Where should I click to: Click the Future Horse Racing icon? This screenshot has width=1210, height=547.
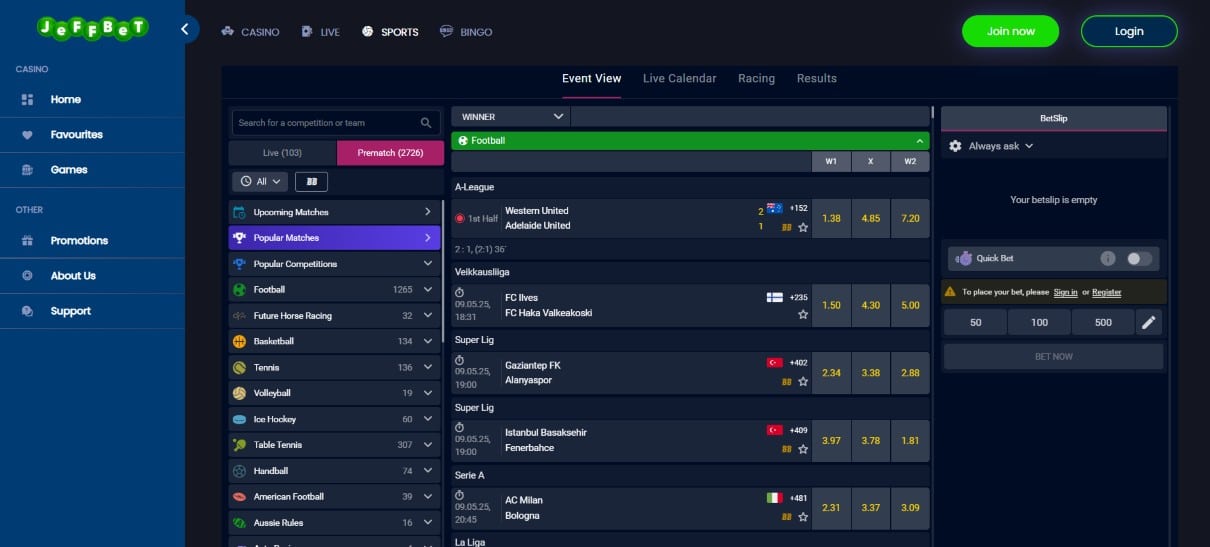[239, 316]
